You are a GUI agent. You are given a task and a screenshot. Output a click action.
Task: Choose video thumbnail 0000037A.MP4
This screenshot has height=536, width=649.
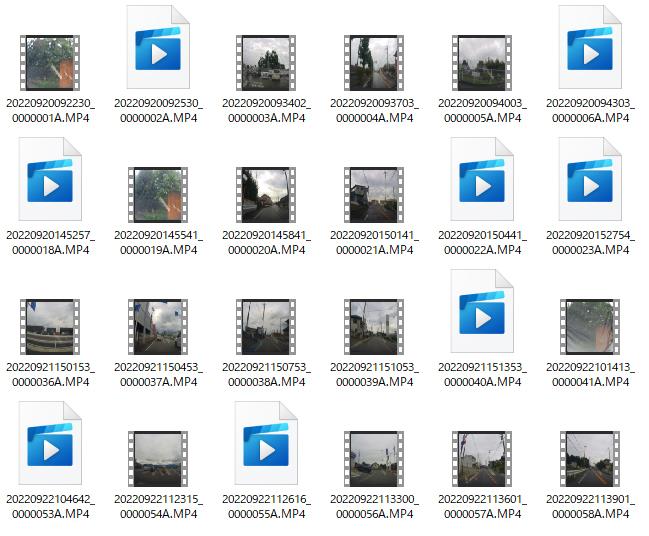click(158, 327)
